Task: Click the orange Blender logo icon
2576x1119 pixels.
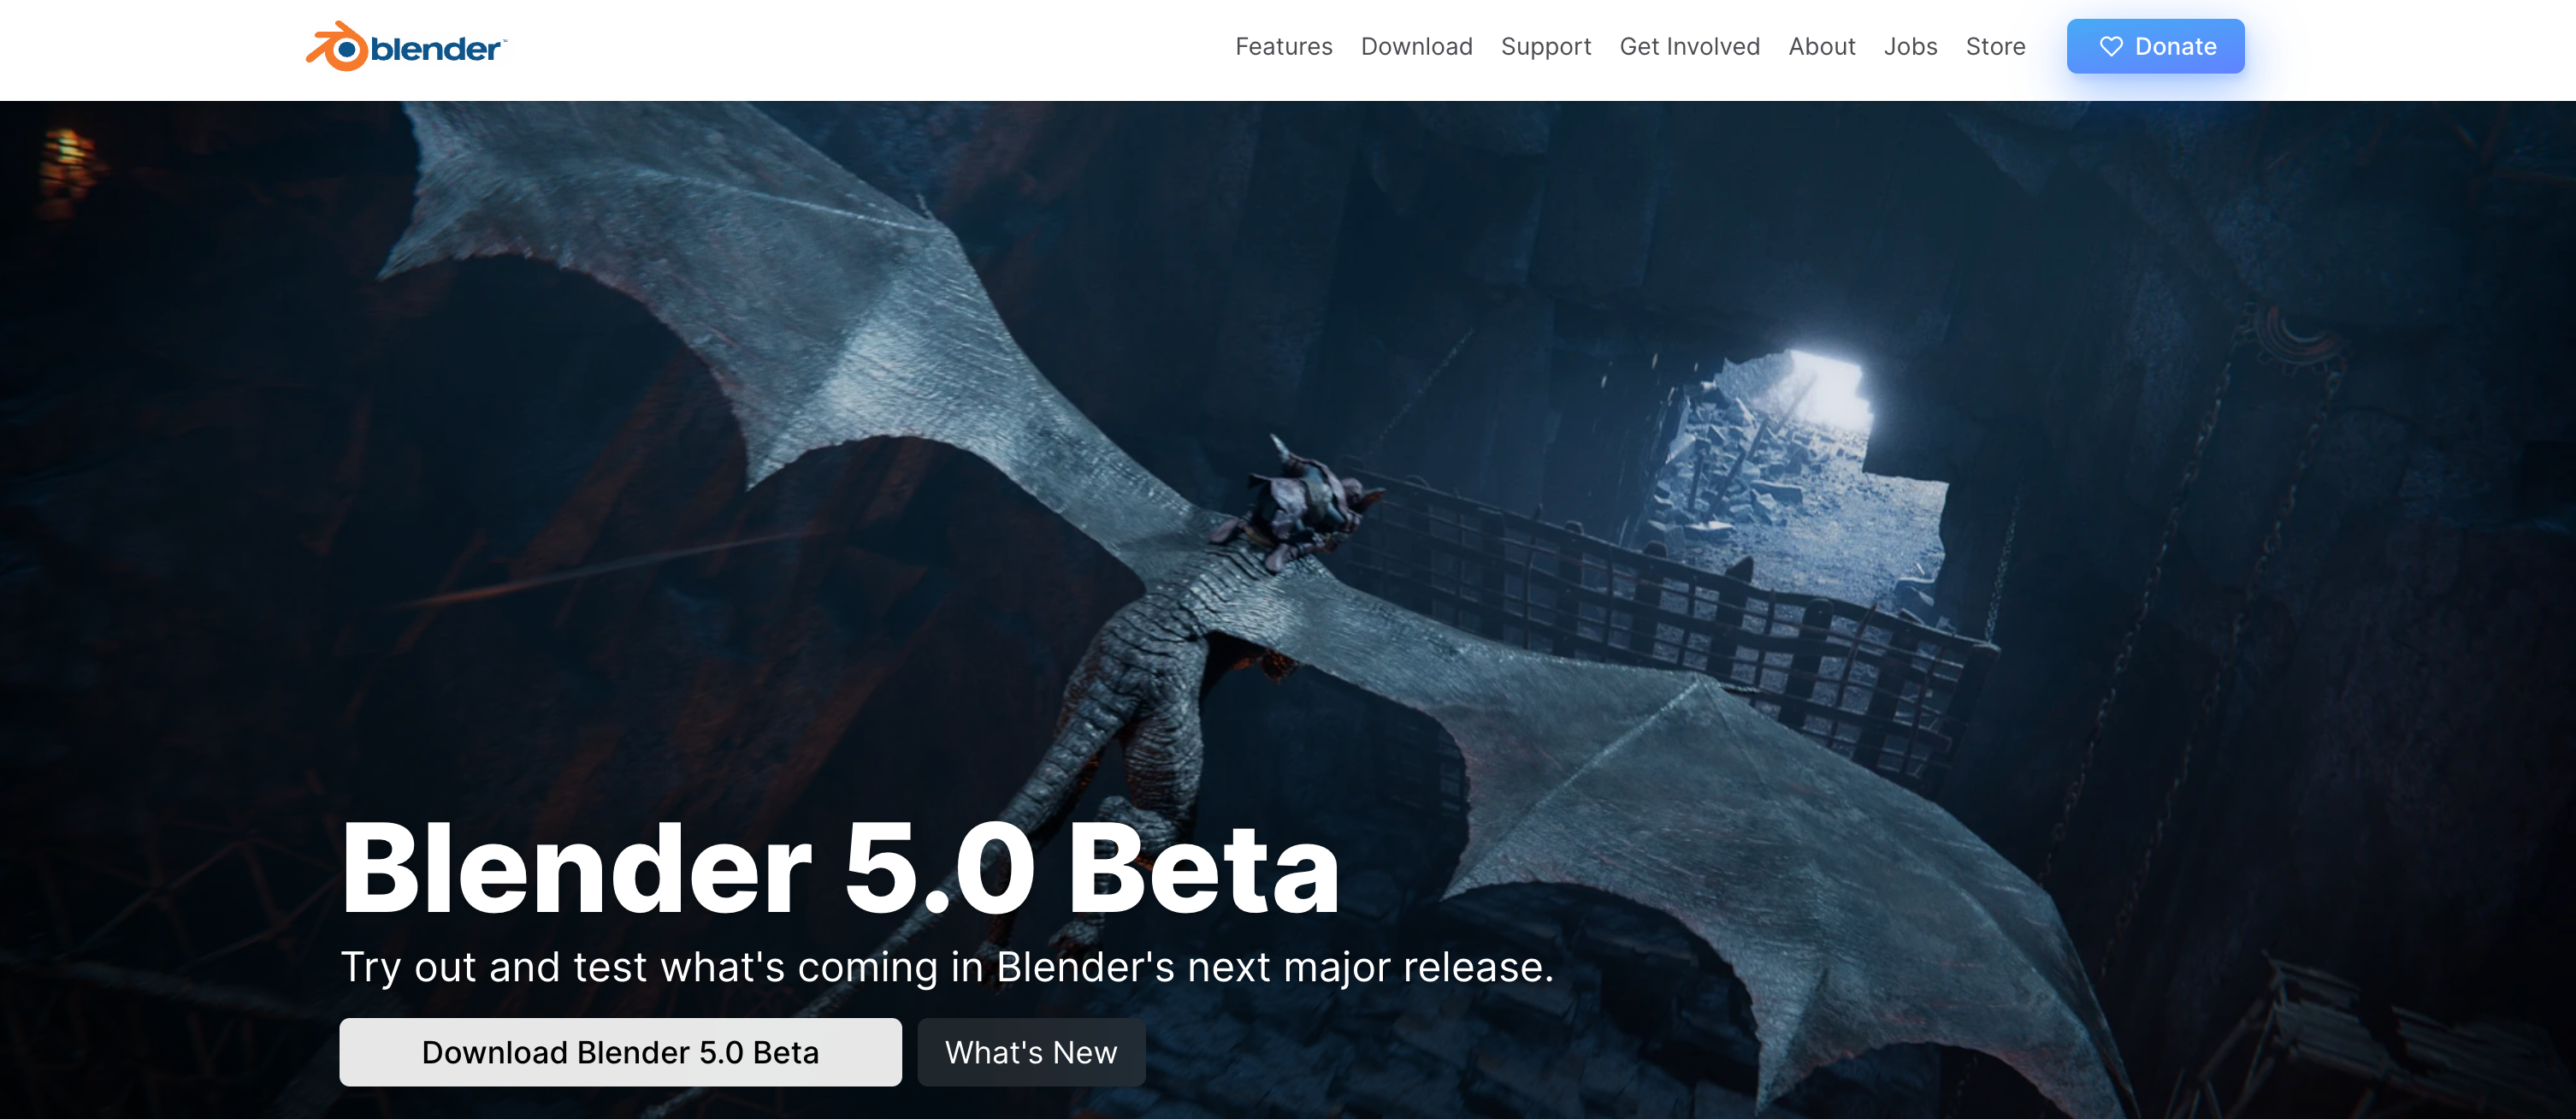Action: [338, 47]
